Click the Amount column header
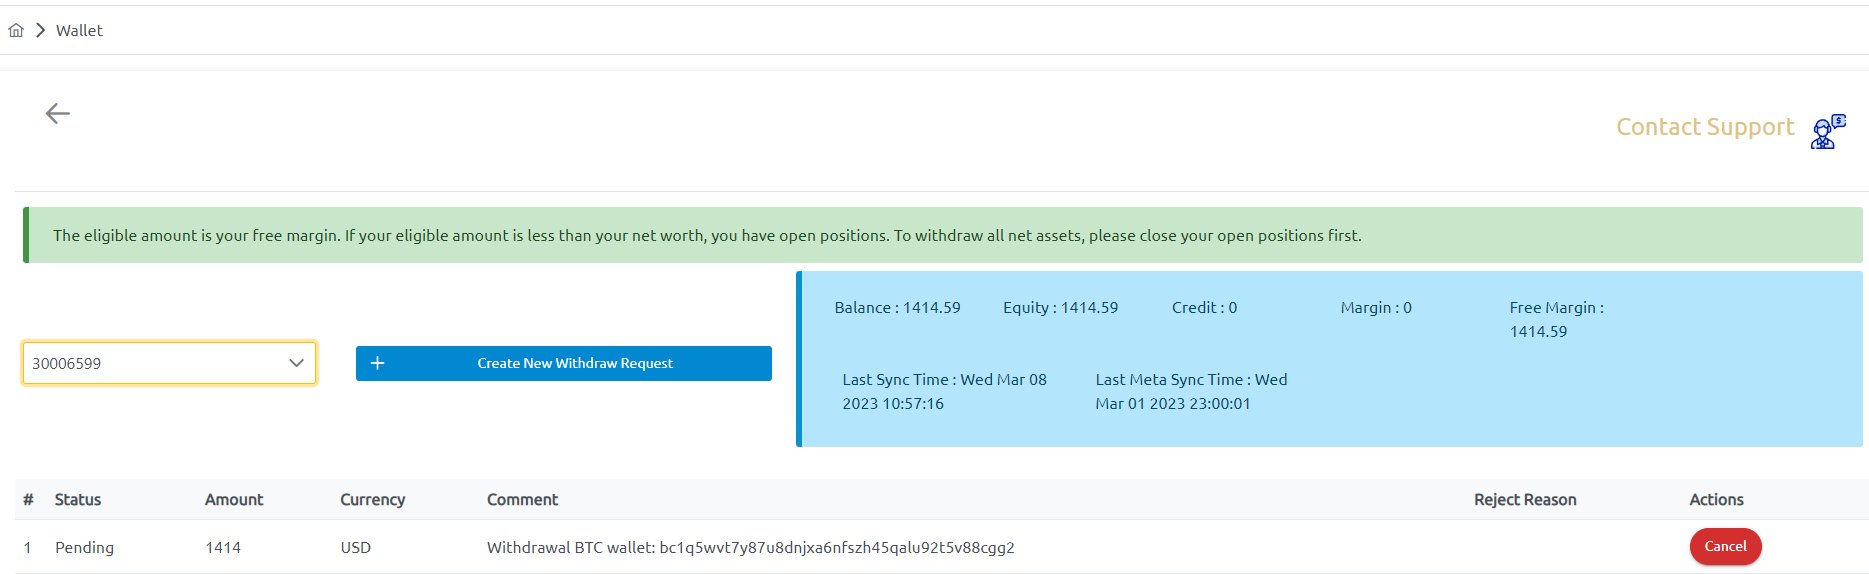Image resolution: width=1869 pixels, height=574 pixels. point(234,499)
